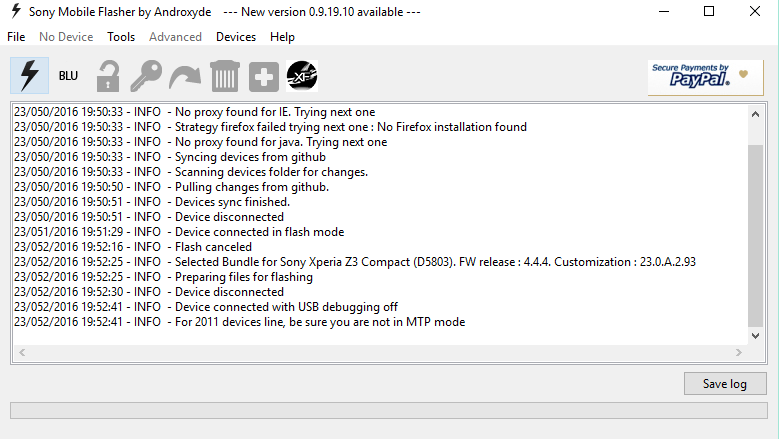Image resolution: width=779 pixels, height=439 pixels.
Task: Click the horizontal scrollbar left arrow
Action: coord(21,352)
